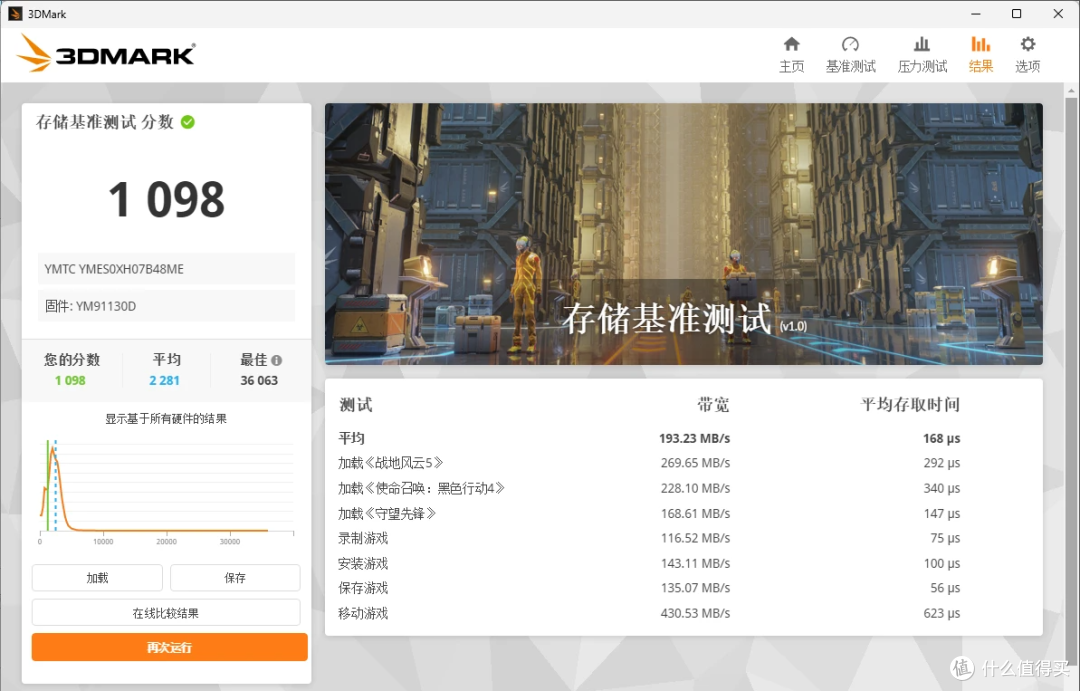Viewport: 1080px width, 691px height.
Task: Click the average access time 168 µs
Action: [x=942, y=438]
